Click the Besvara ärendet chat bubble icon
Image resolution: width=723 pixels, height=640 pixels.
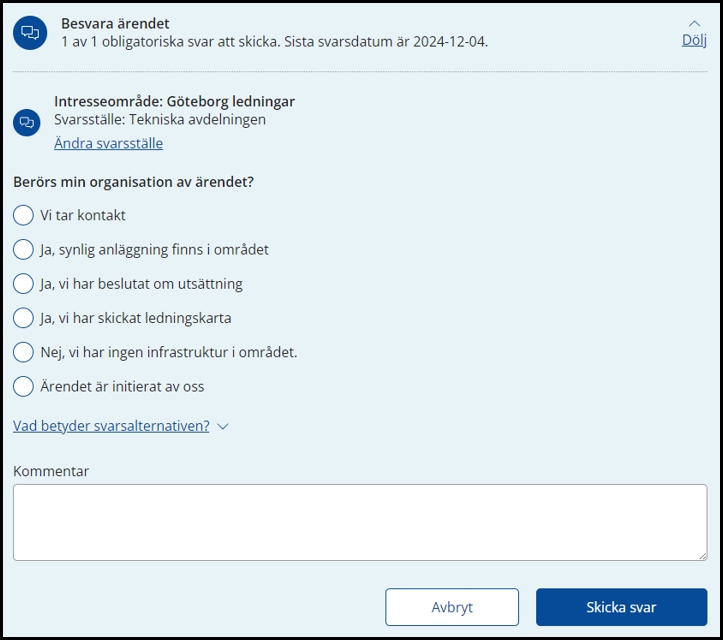[x=30, y=32]
